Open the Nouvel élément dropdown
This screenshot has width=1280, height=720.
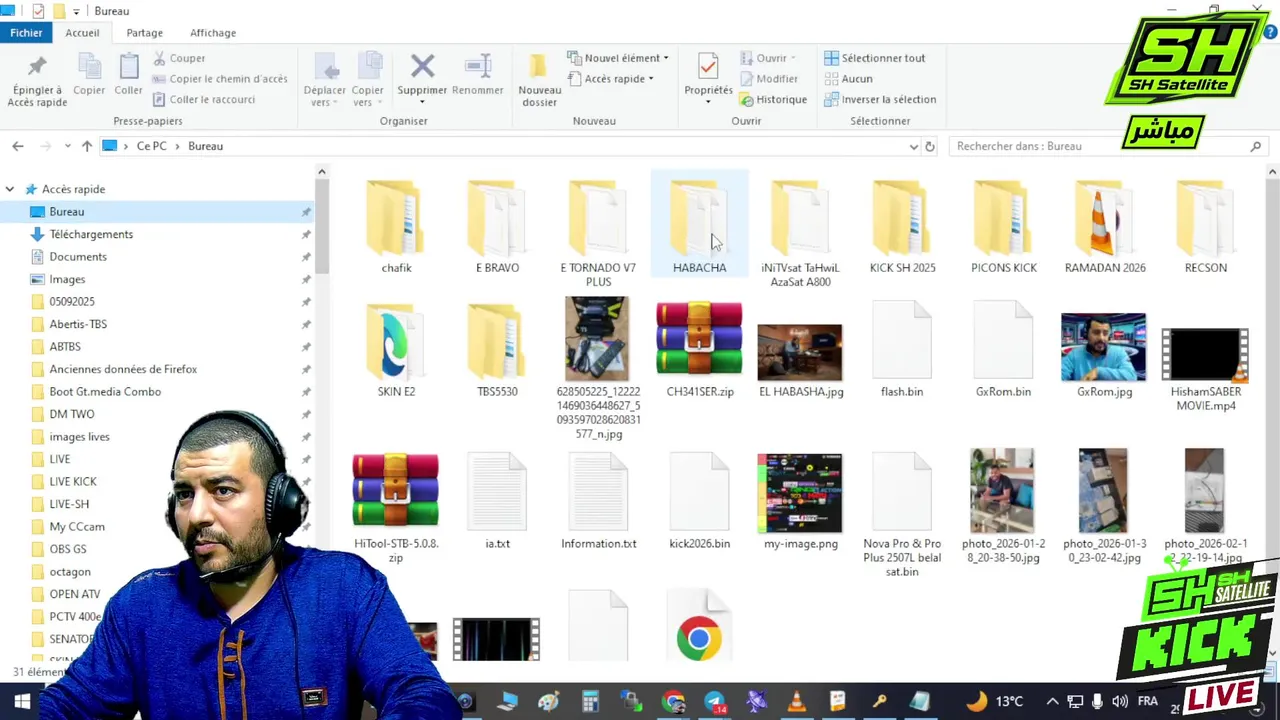click(x=618, y=58)
